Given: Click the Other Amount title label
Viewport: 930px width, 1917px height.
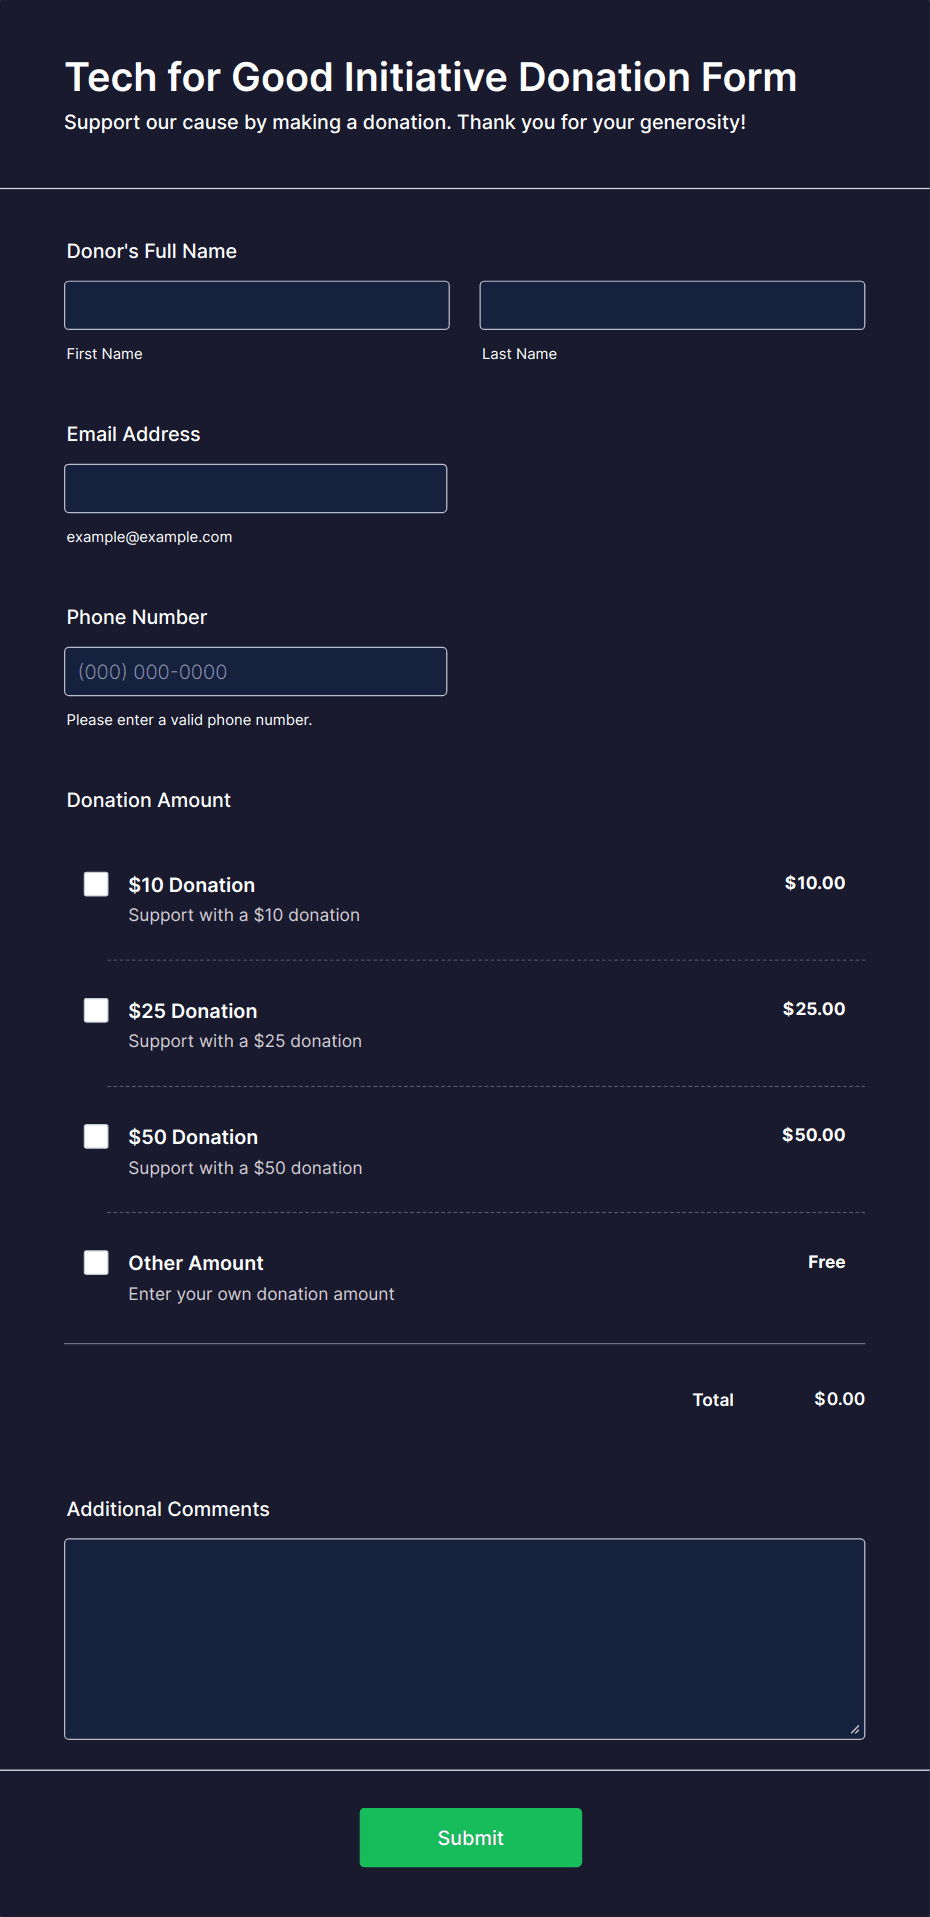Looking at the screenshot, I should pos(196,1263).
